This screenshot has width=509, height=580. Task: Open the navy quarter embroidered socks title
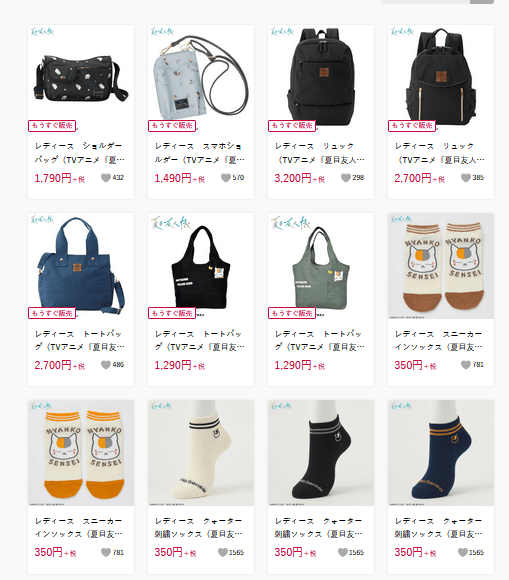(439, 527)
